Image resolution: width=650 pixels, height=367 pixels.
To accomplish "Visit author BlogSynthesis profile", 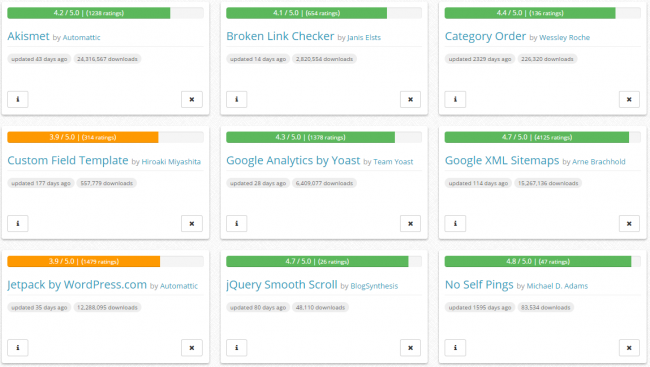I will pyautogui.click(x=374, y=286).
